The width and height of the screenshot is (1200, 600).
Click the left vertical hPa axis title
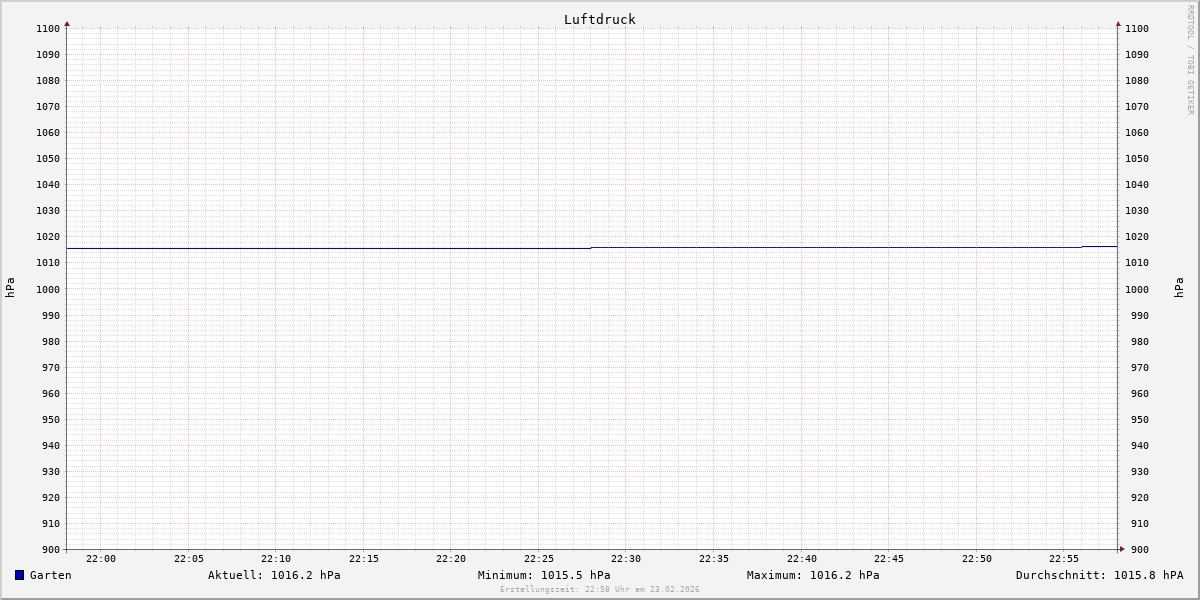pos(10,288)
